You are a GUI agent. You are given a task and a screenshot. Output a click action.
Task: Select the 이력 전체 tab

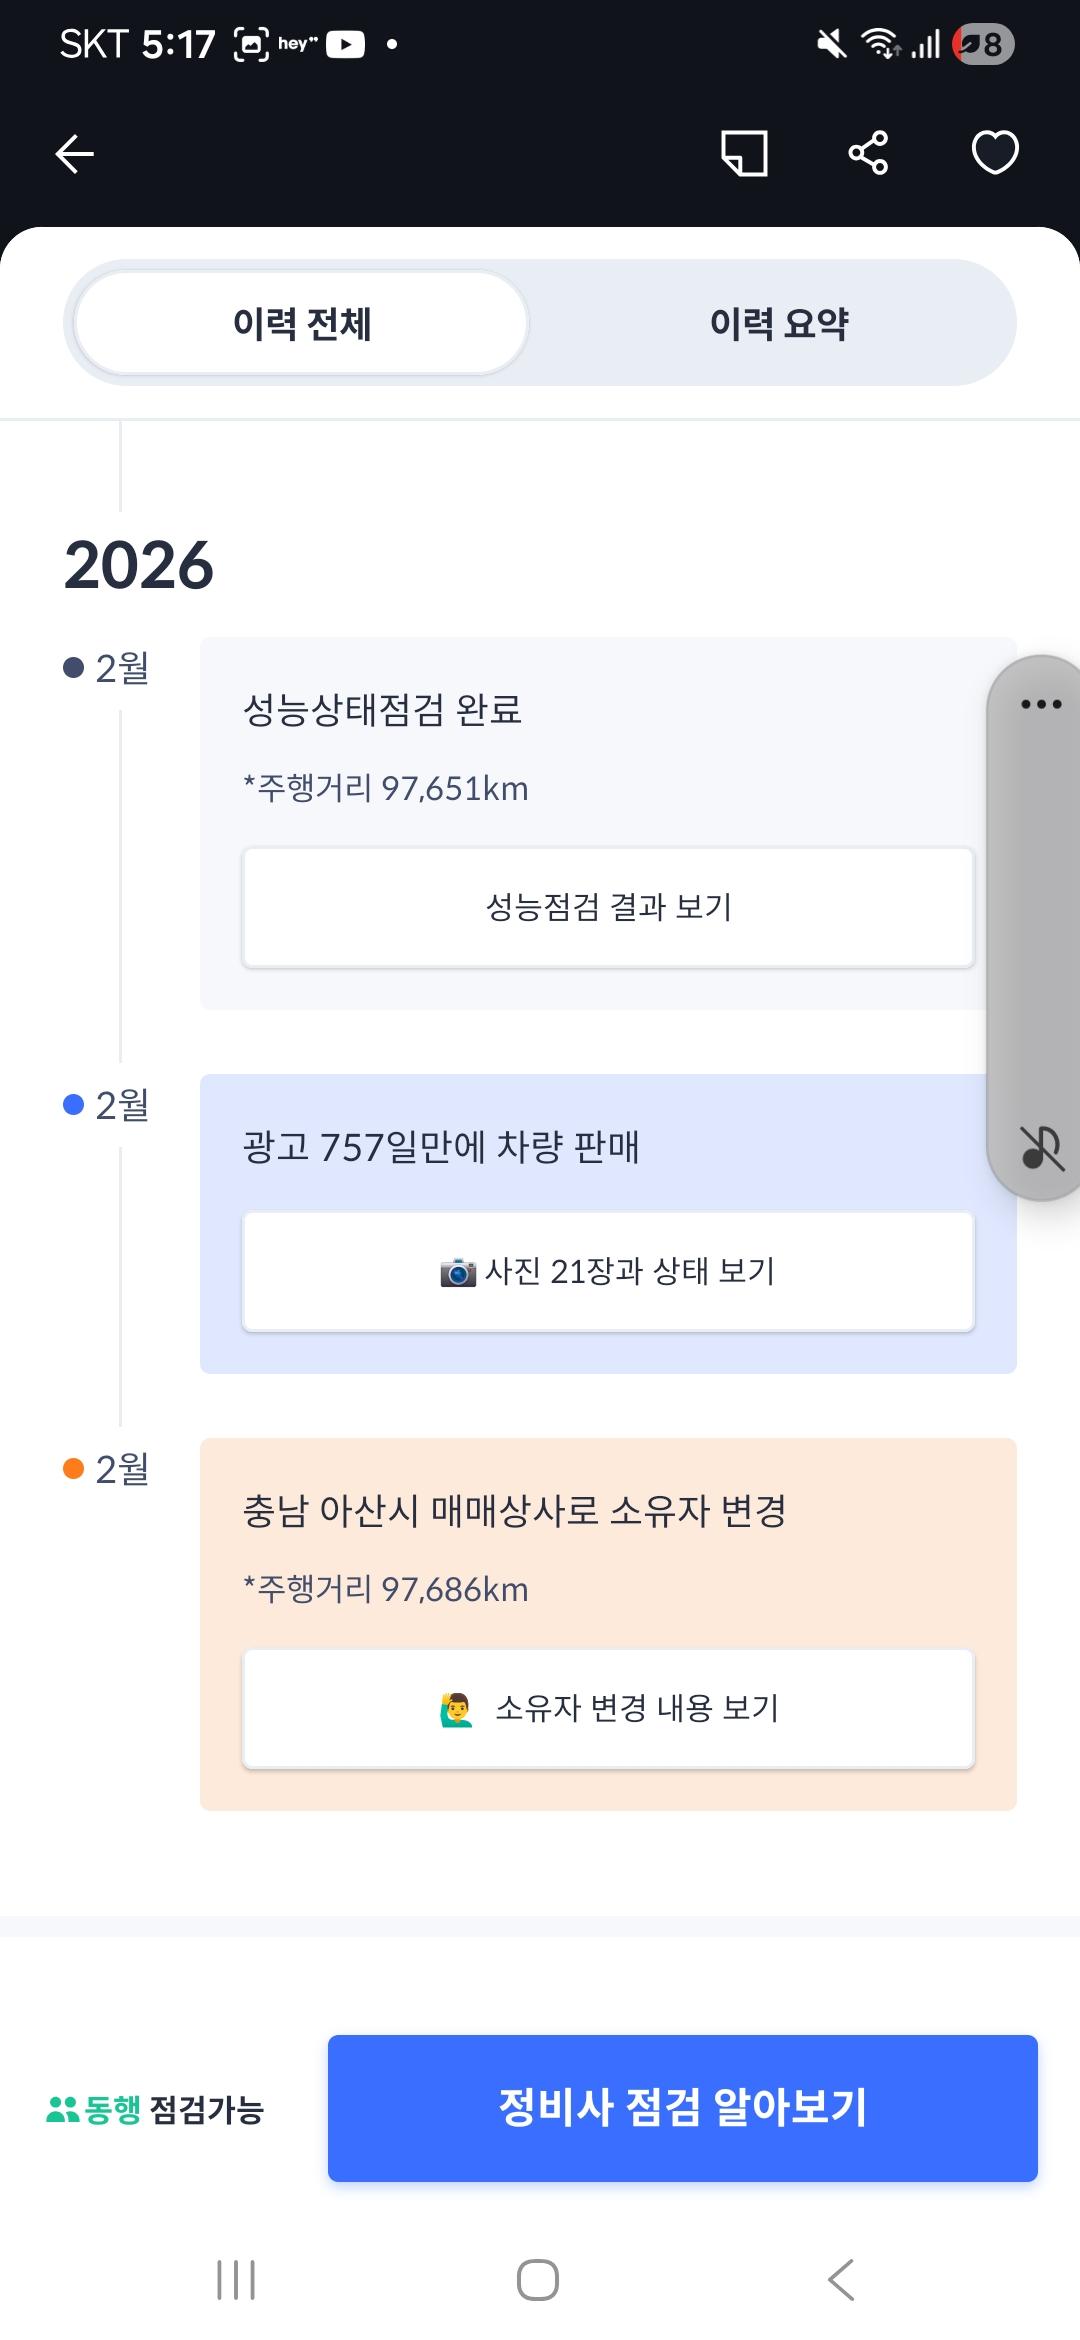click(298, 322)
